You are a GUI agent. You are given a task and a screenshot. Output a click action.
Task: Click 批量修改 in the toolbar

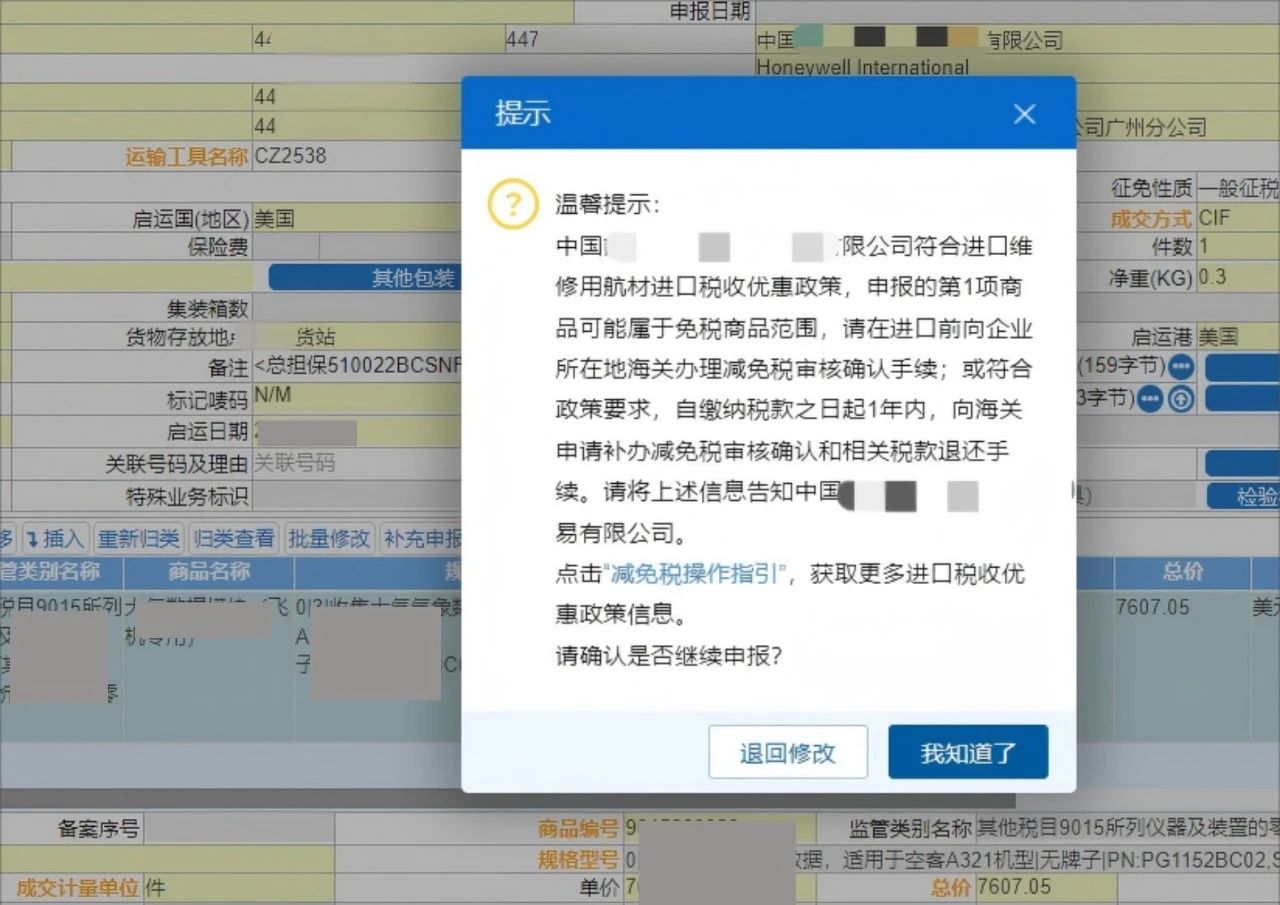pyautogui.click(x=329, y=537)
